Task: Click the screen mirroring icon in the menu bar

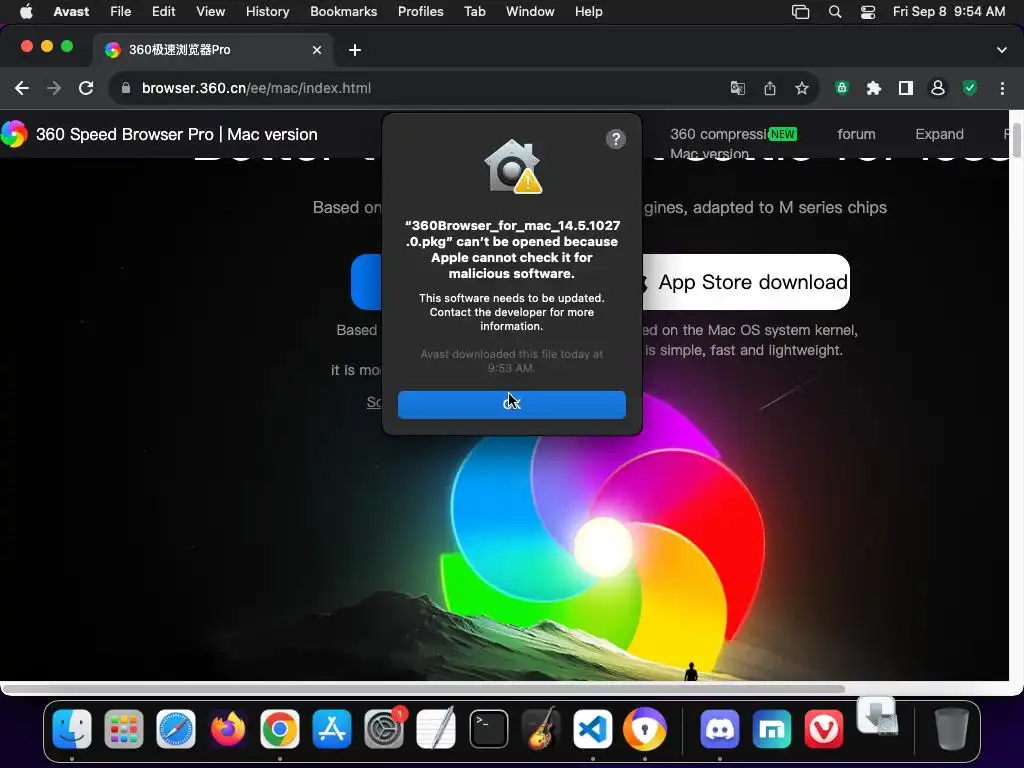Action: click(x=801, y=12)
